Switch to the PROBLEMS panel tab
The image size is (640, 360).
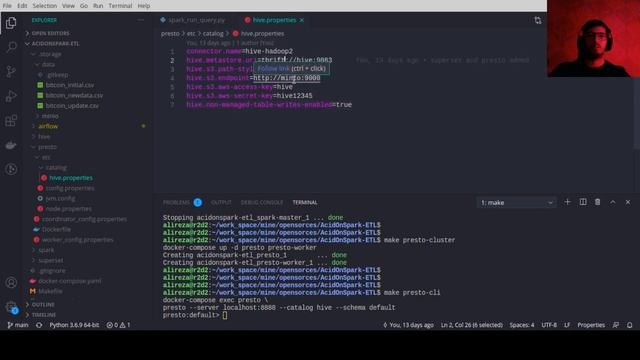point(176,202)
